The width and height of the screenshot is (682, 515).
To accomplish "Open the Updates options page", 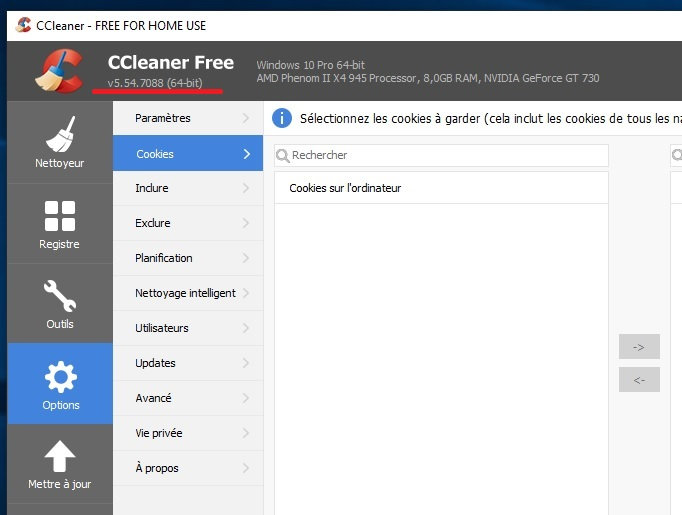I will point(188,363).
